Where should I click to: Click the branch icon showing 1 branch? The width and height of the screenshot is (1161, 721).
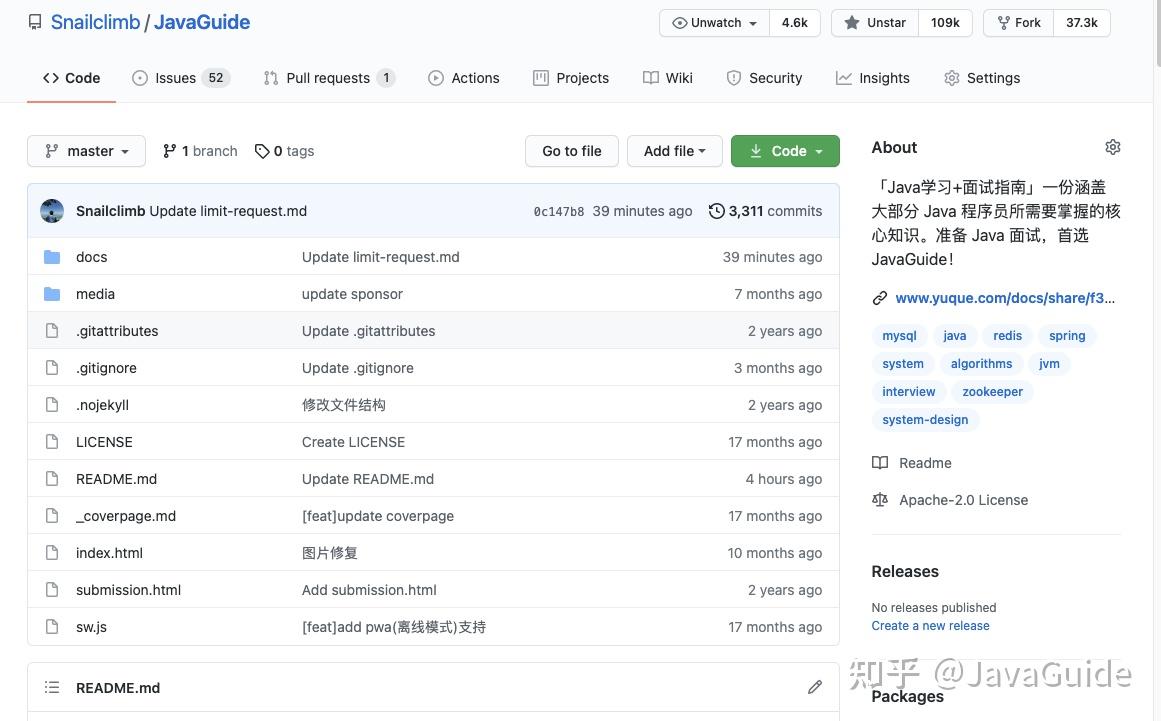click(170, 151)
